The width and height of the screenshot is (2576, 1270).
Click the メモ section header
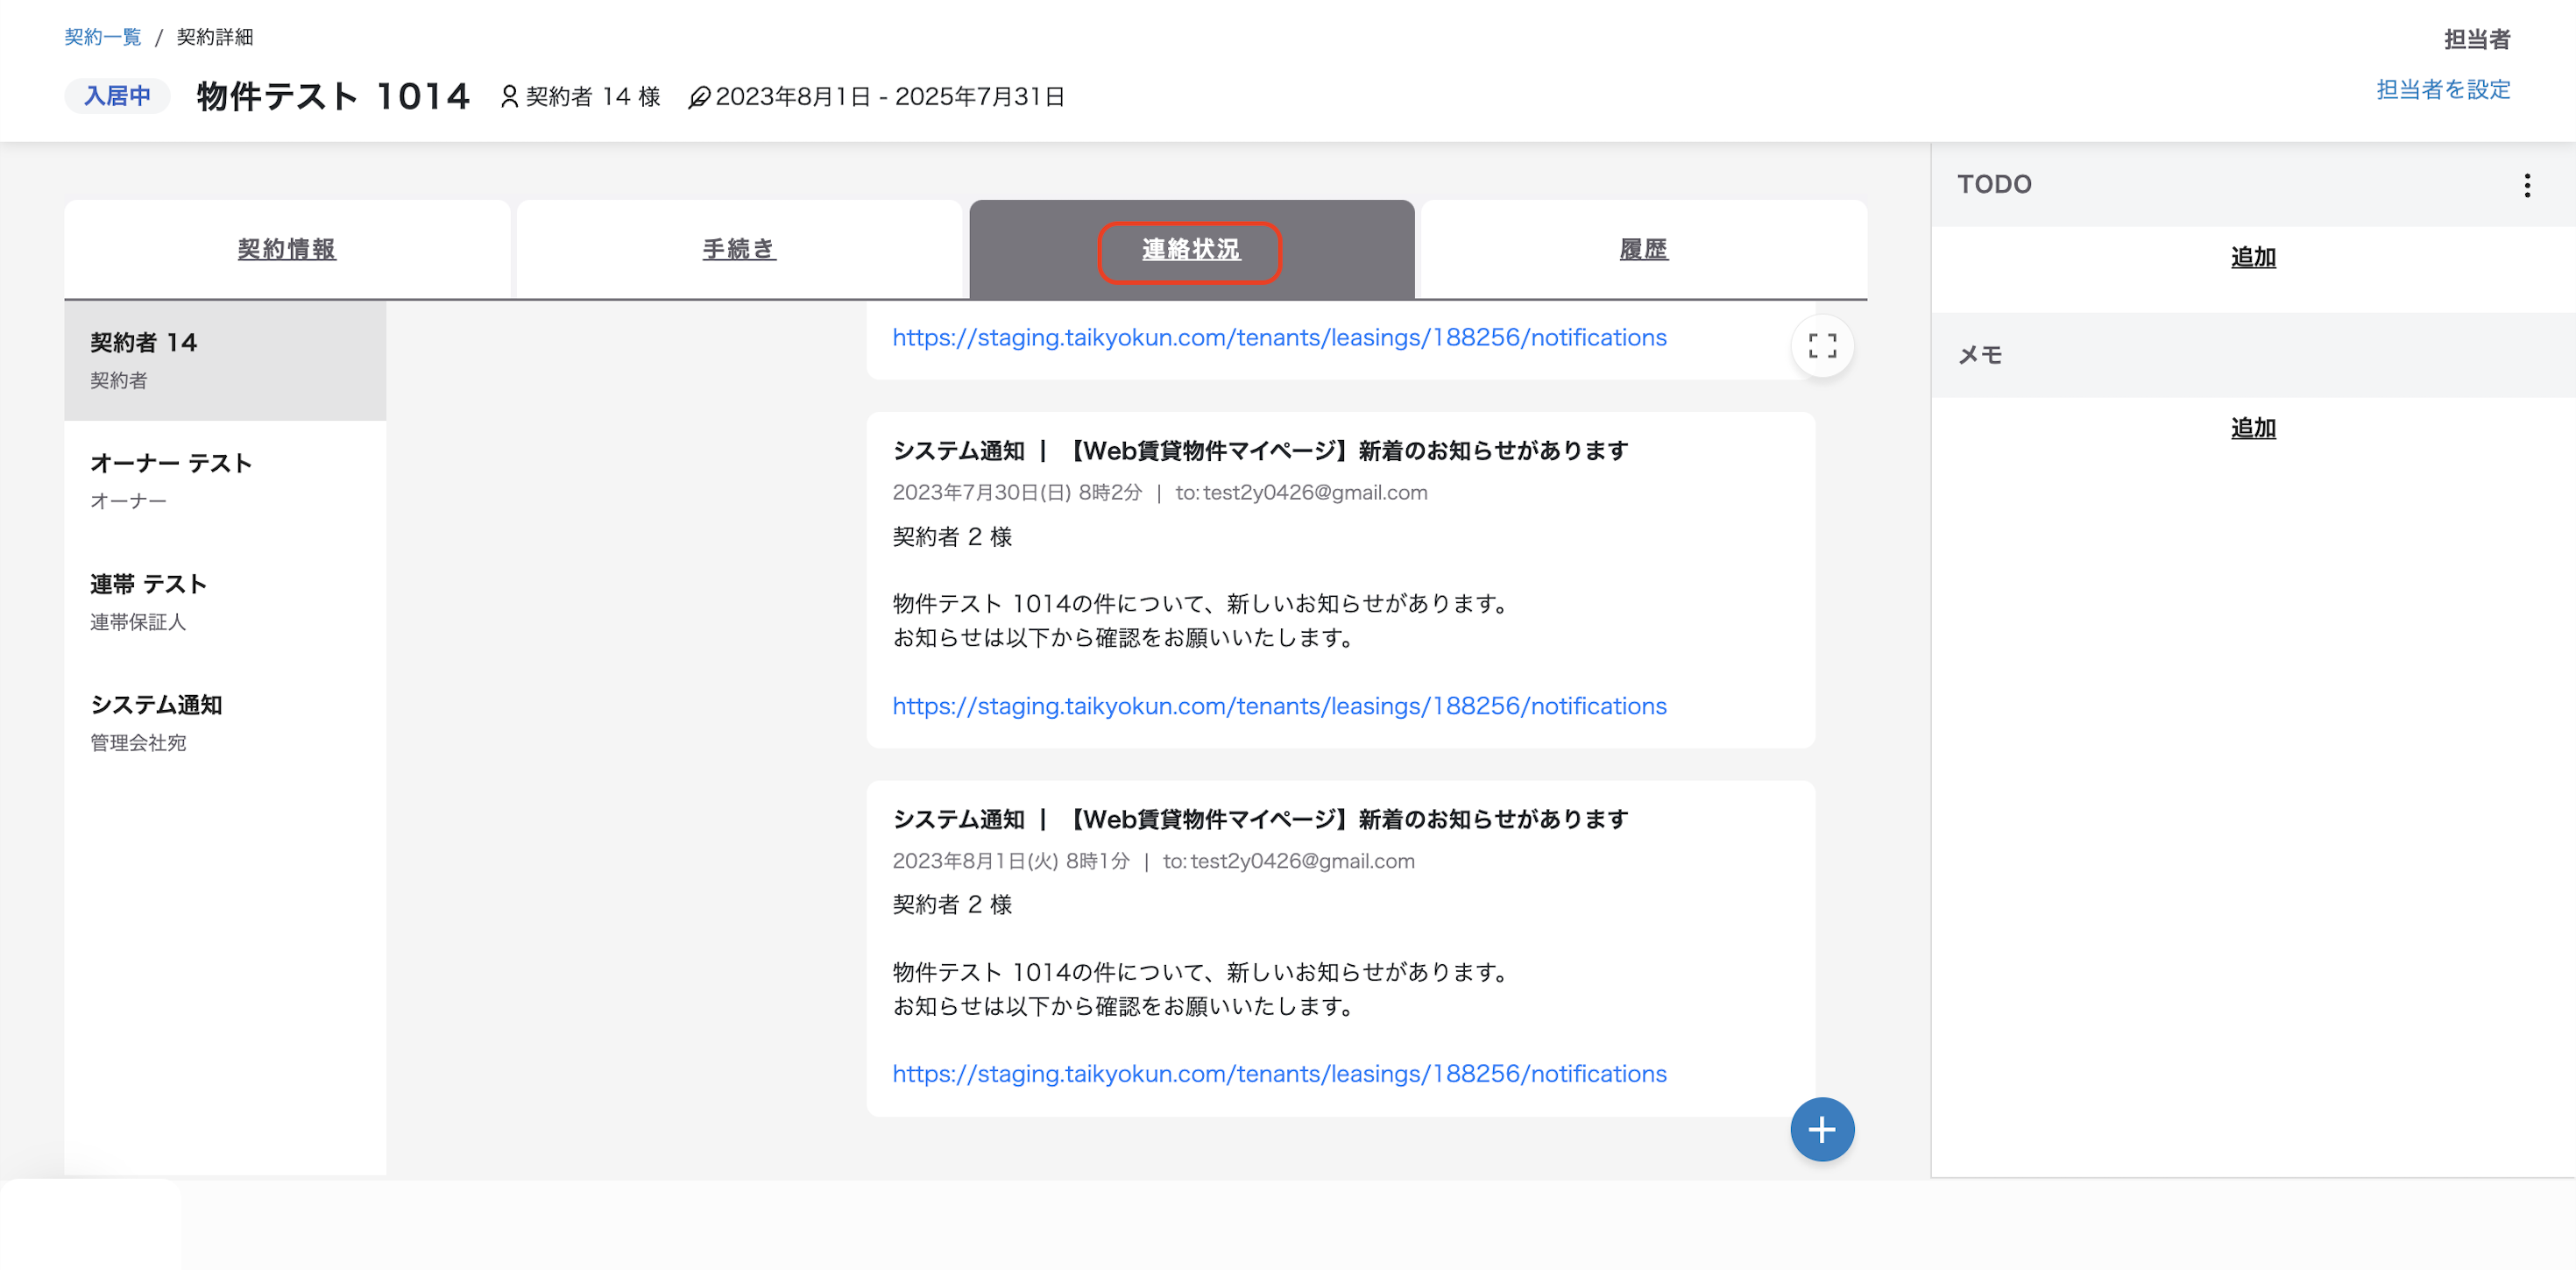(x=2253, y=355)
